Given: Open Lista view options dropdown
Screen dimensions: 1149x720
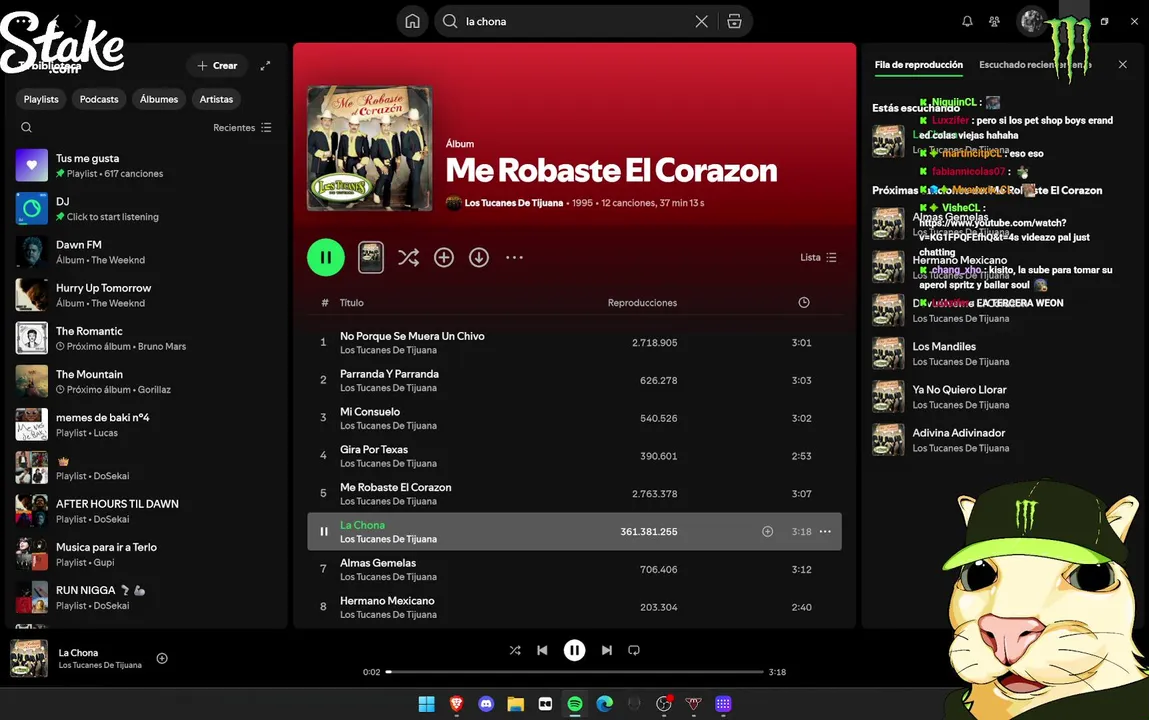Looking at the screenshot, I should pos(819,257).
